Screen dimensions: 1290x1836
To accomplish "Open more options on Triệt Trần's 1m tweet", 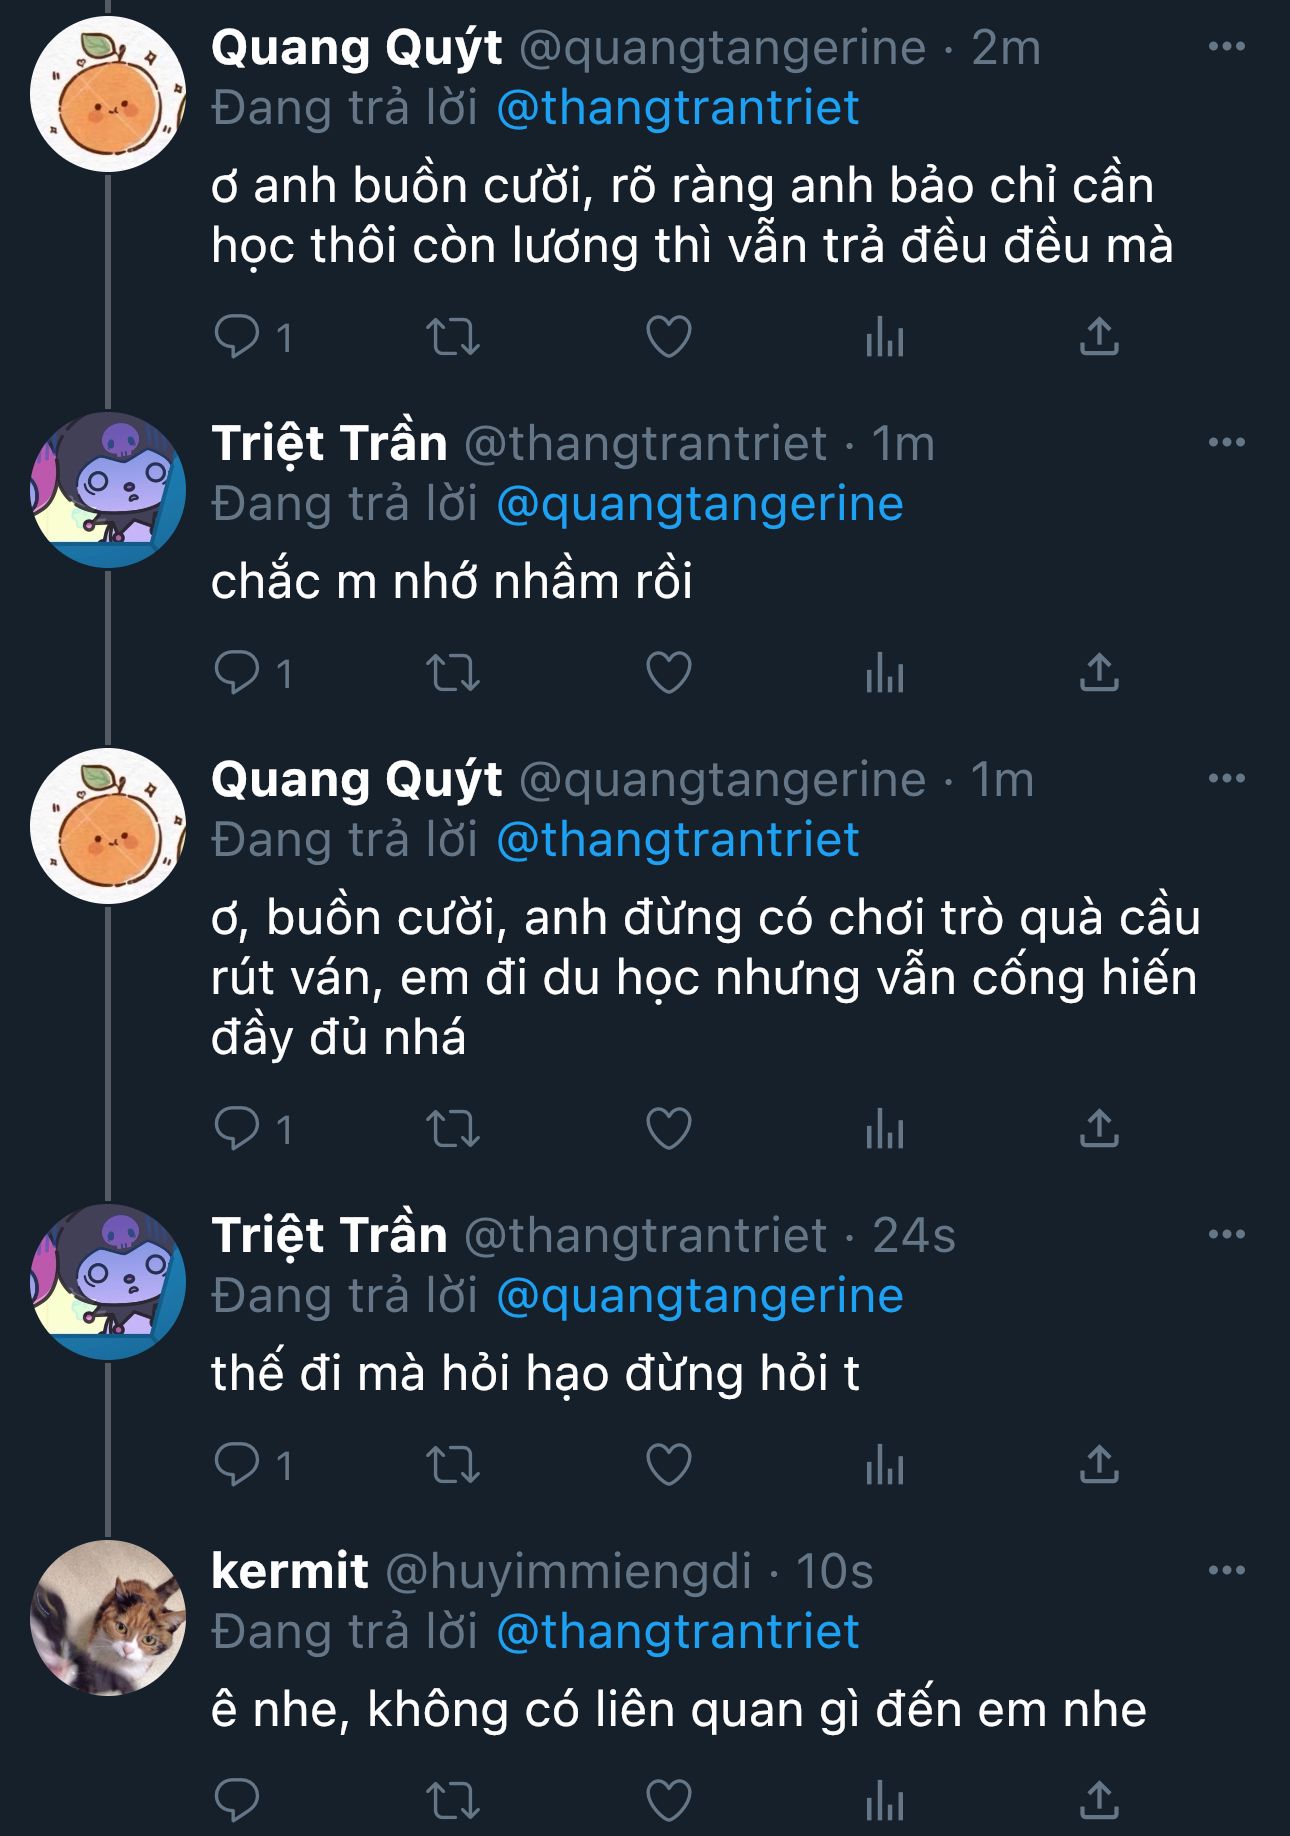I will 1226,442.
